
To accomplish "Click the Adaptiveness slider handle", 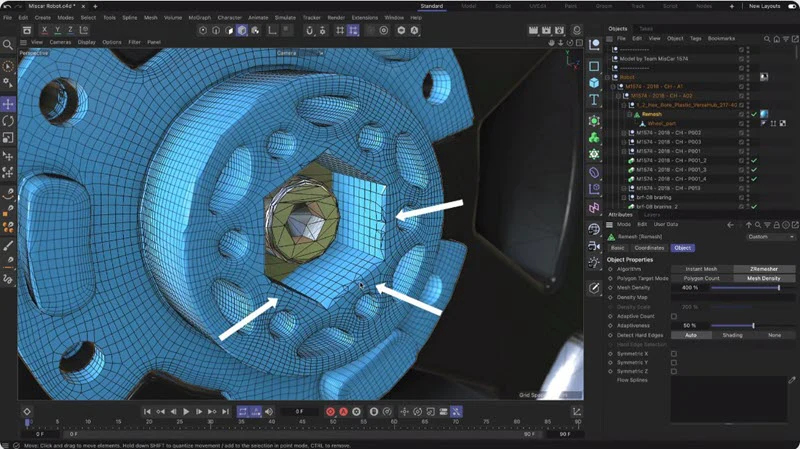I will pyautogui.click(x=753, y=326).
